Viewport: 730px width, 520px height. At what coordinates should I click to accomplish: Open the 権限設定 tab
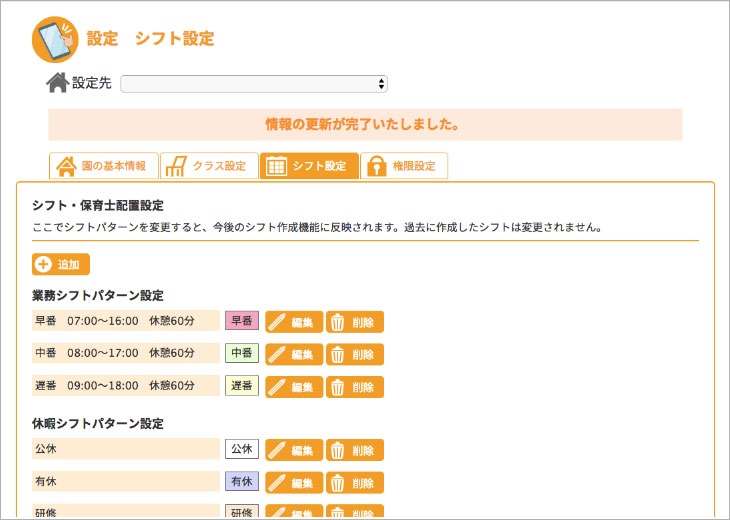pos(404,166)
